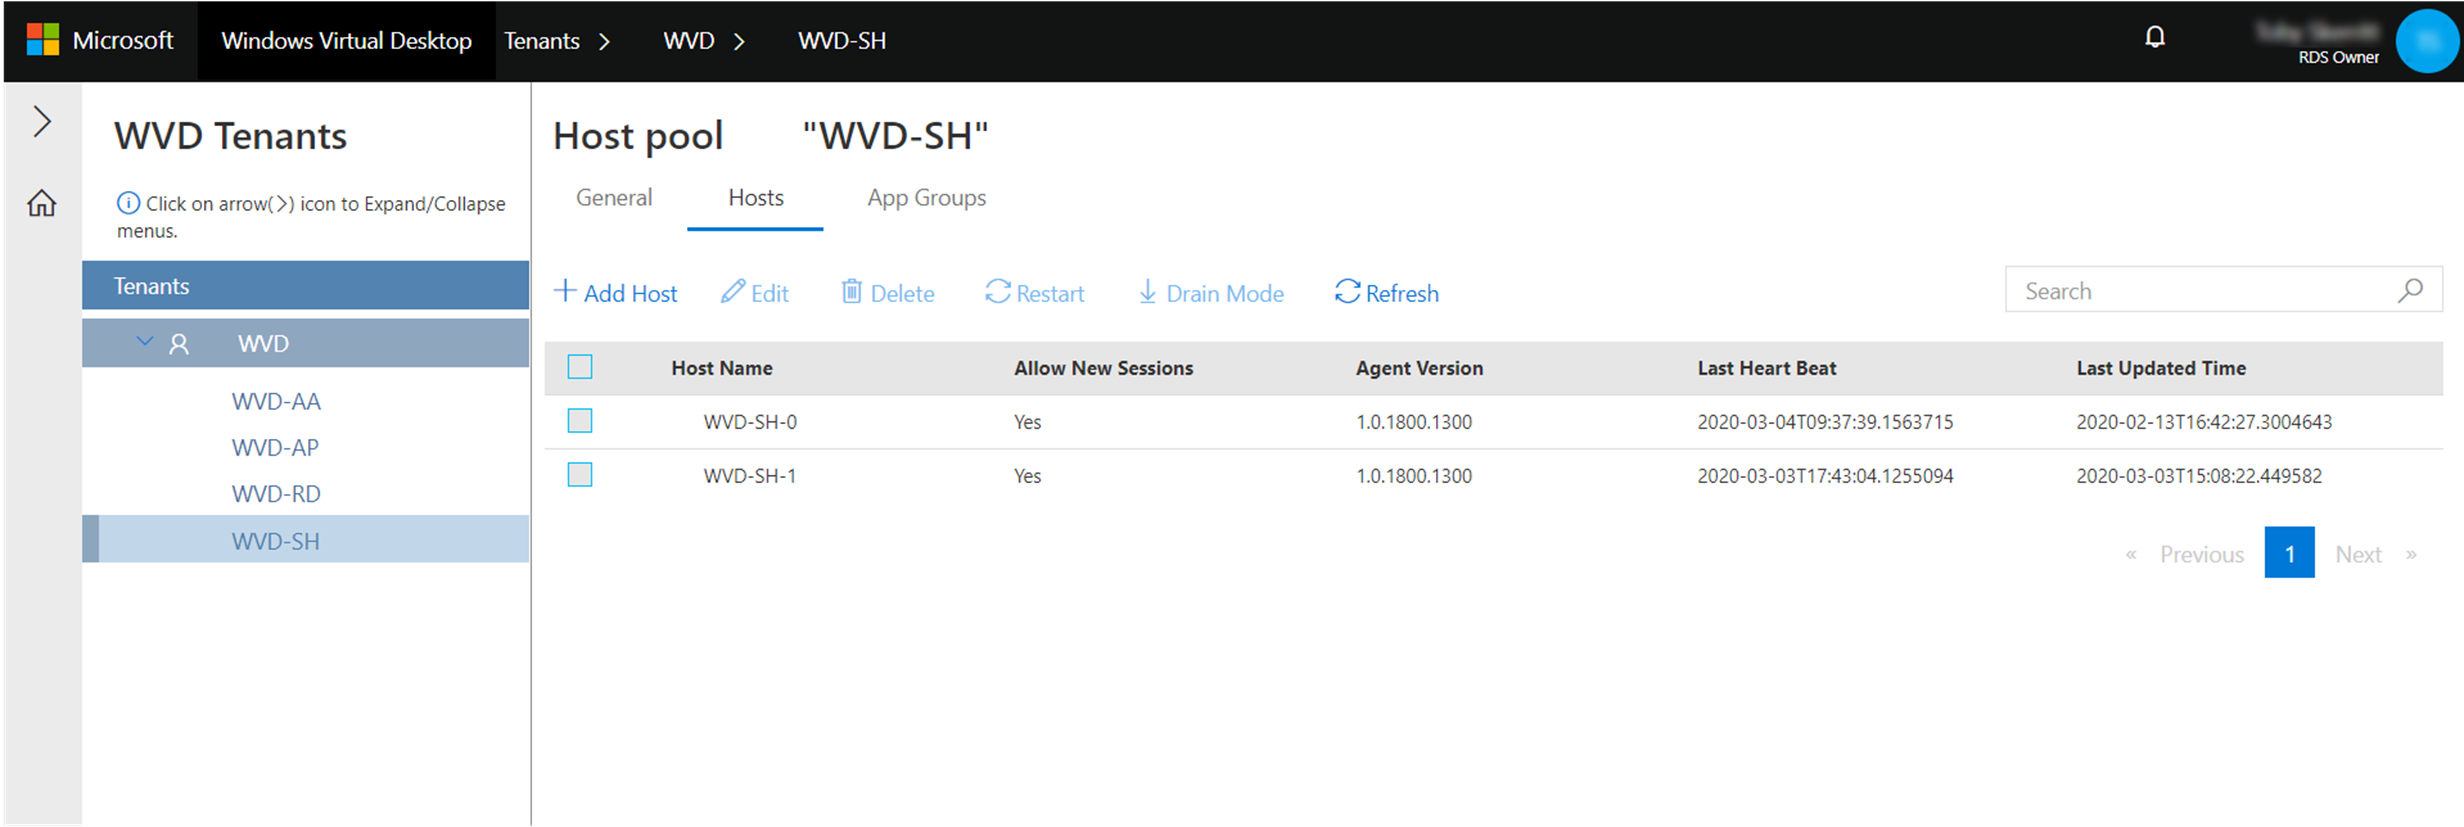Click the Drain Mode down-arrow icon
The image size is (2464, 827).
pyautogui.click(x=1148, y=291)
